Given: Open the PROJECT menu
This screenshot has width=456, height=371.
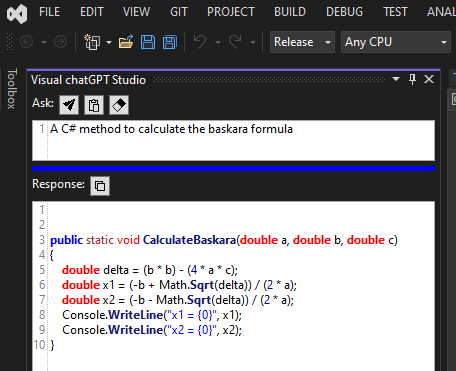Looking at the screenshot, I should click(231, 12).
